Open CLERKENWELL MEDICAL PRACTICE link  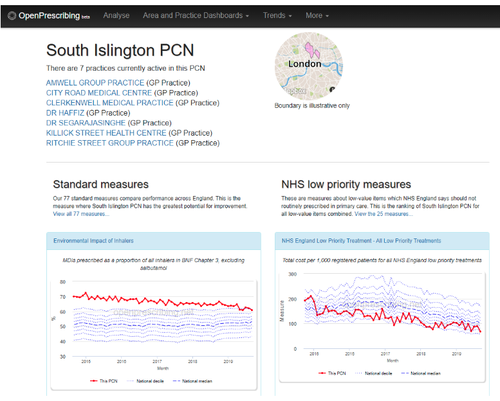tap(110, 103)
